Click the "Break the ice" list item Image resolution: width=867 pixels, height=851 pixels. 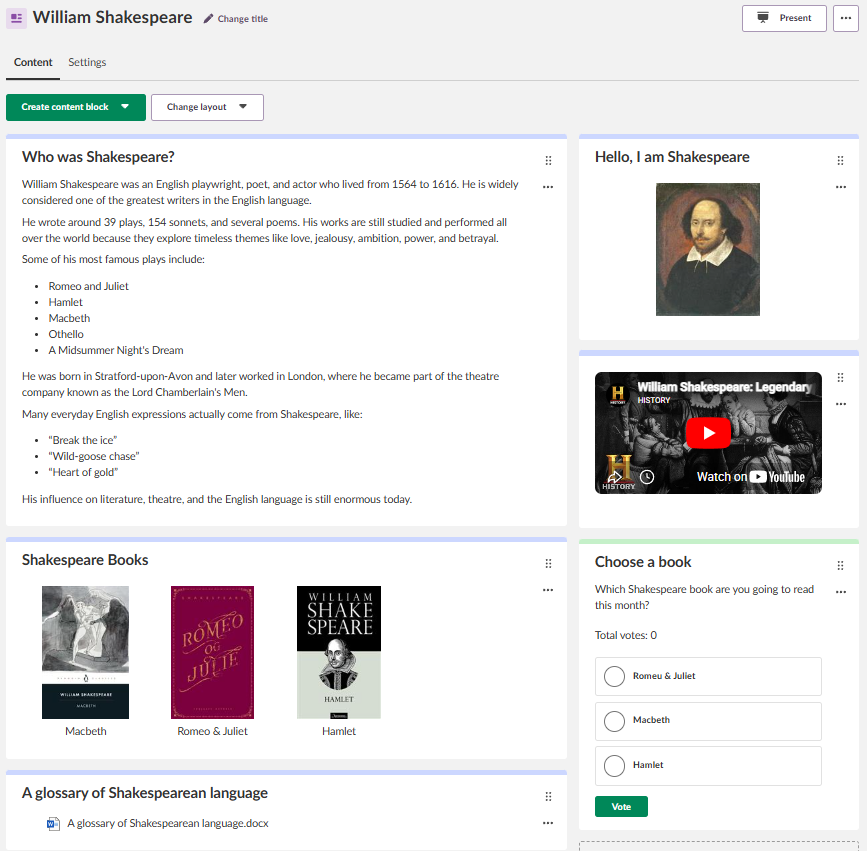pyautogui.click(x=83, y=440)
